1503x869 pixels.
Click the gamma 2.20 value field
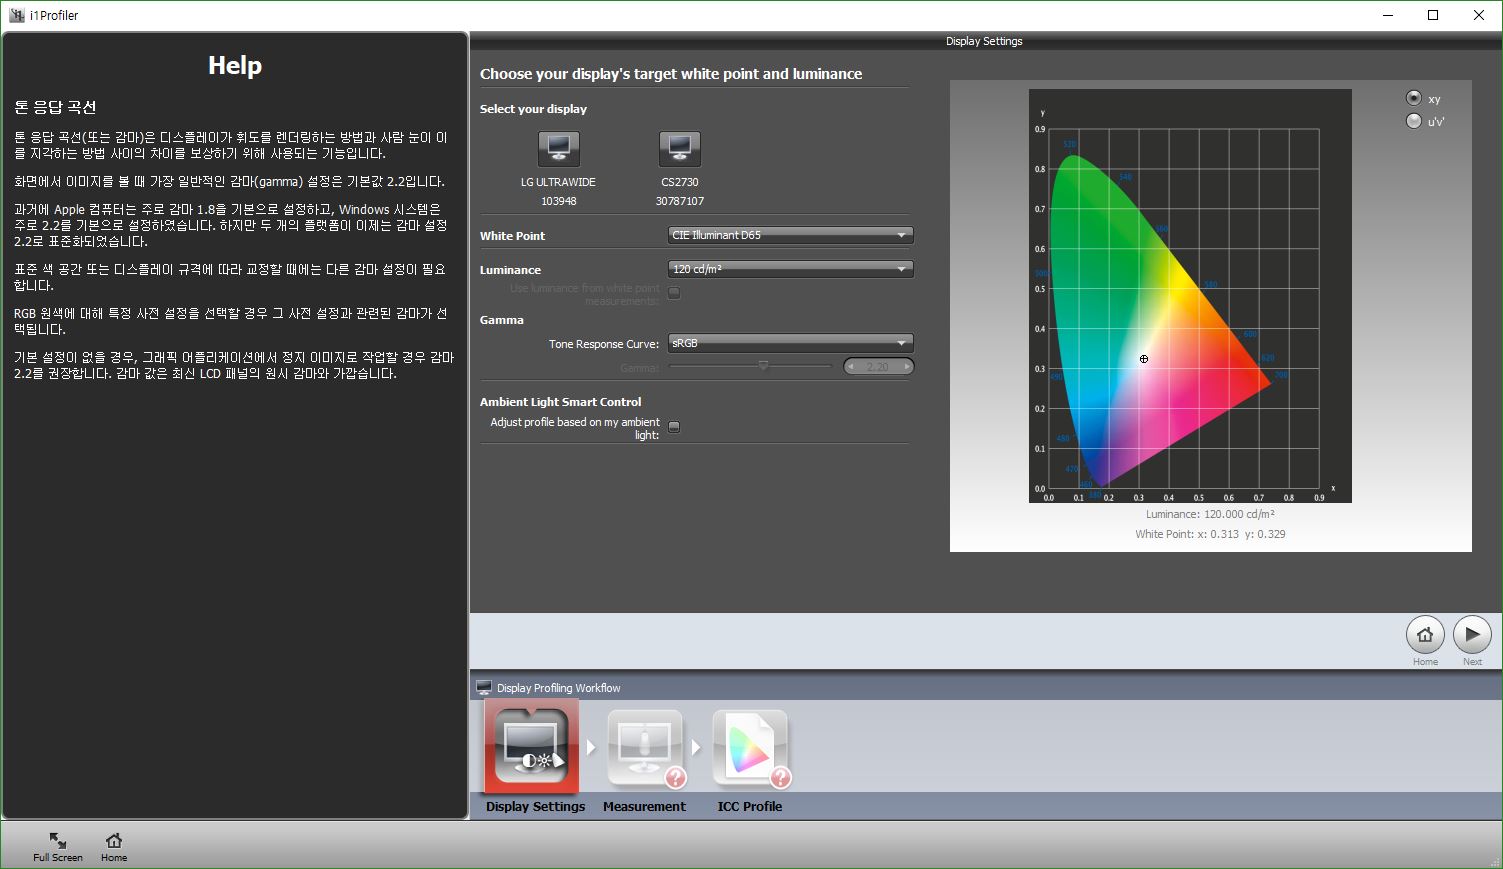click(x=878, y=367)
